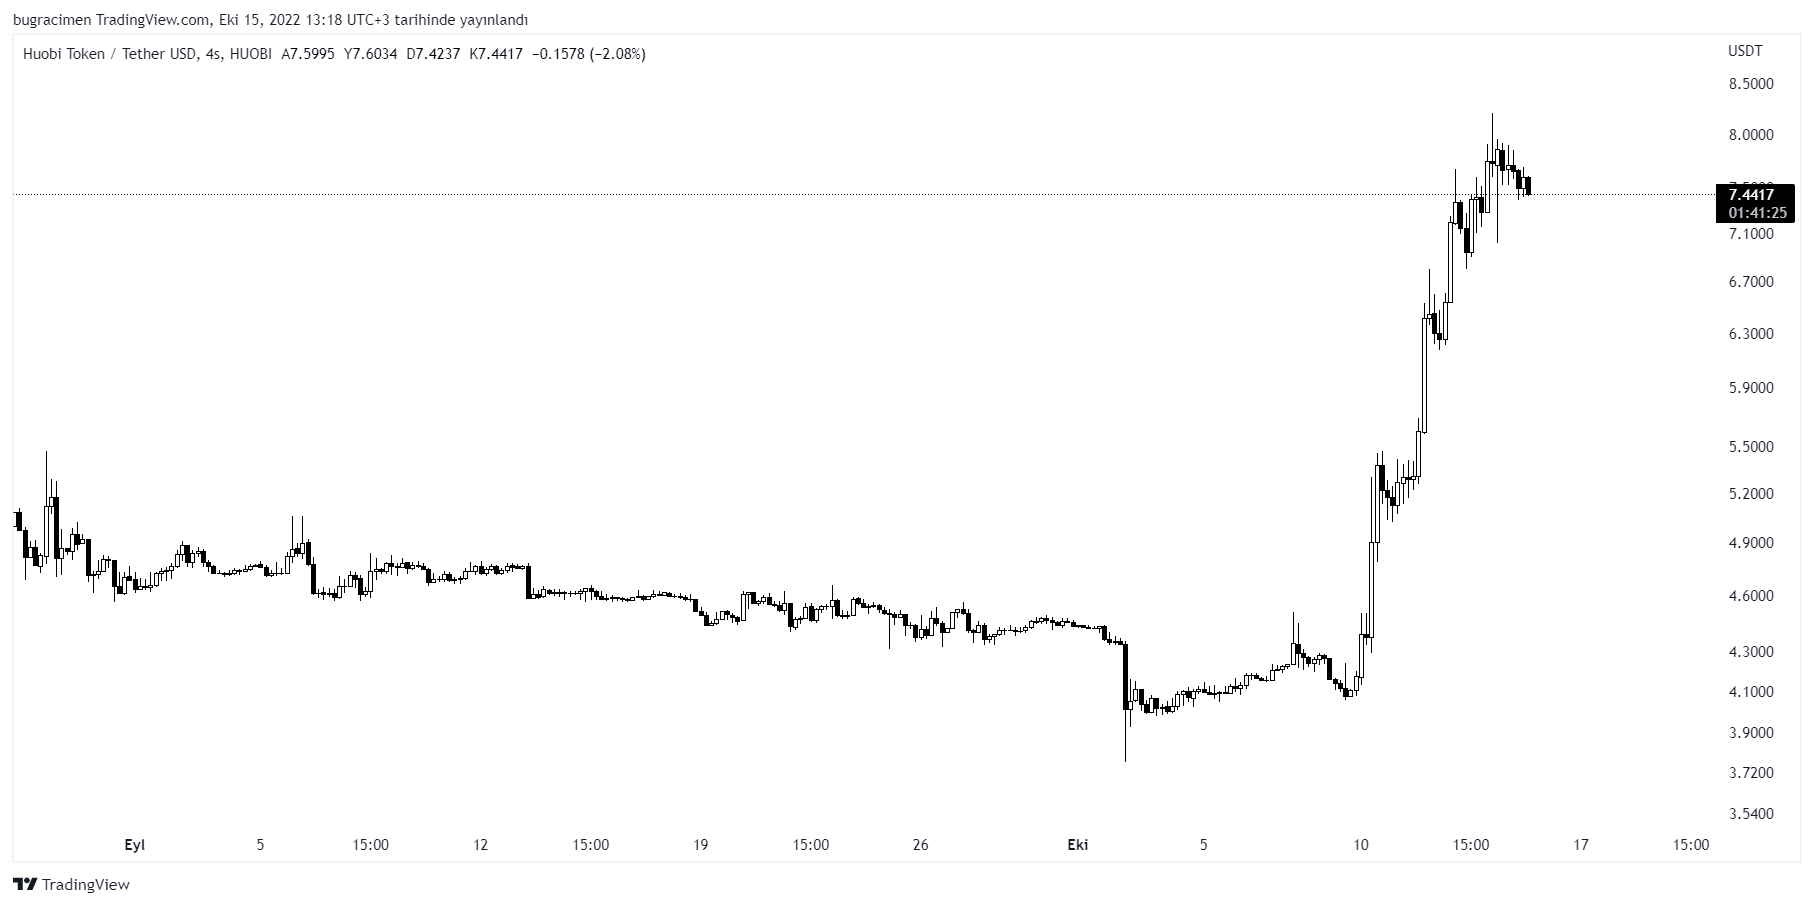Click the 5.5000 price axis label
The image size is (1814, 906).
point(1751,447)
